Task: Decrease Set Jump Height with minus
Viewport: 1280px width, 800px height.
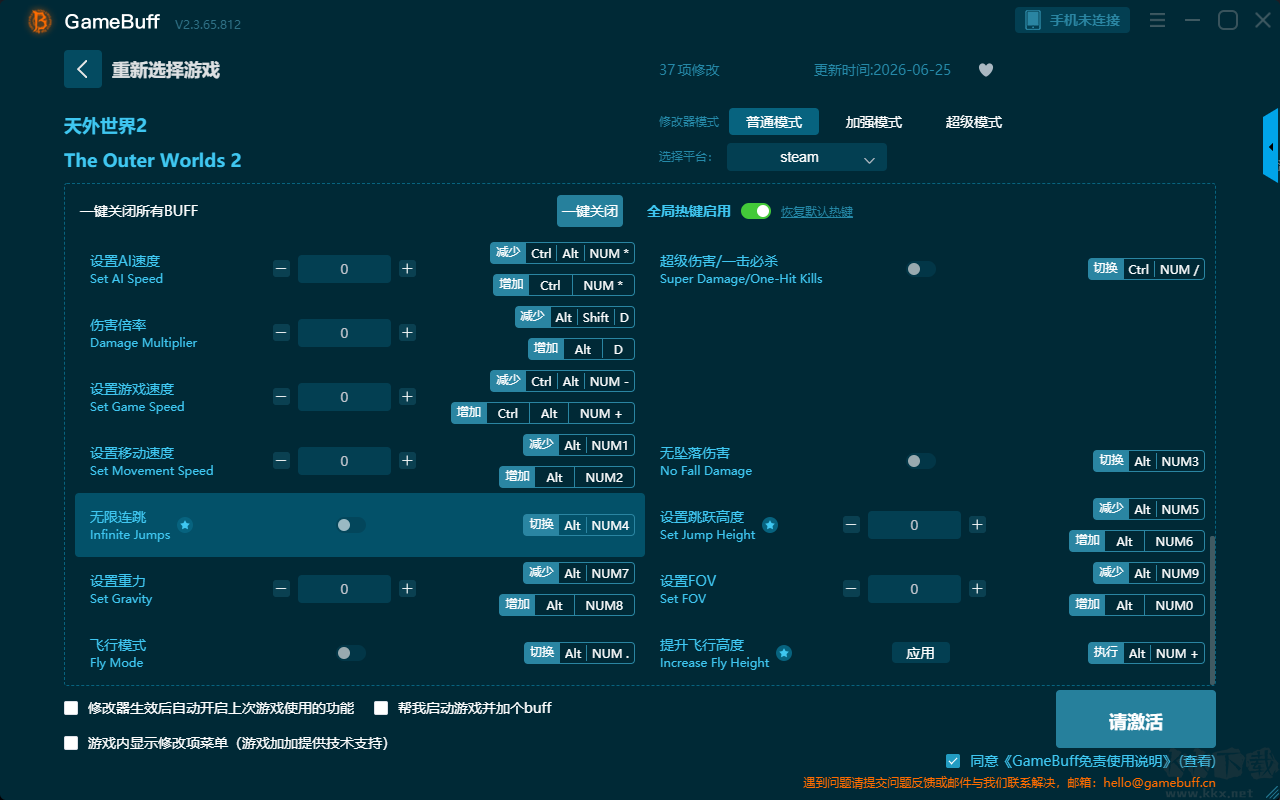Action: tap(851, 525)
